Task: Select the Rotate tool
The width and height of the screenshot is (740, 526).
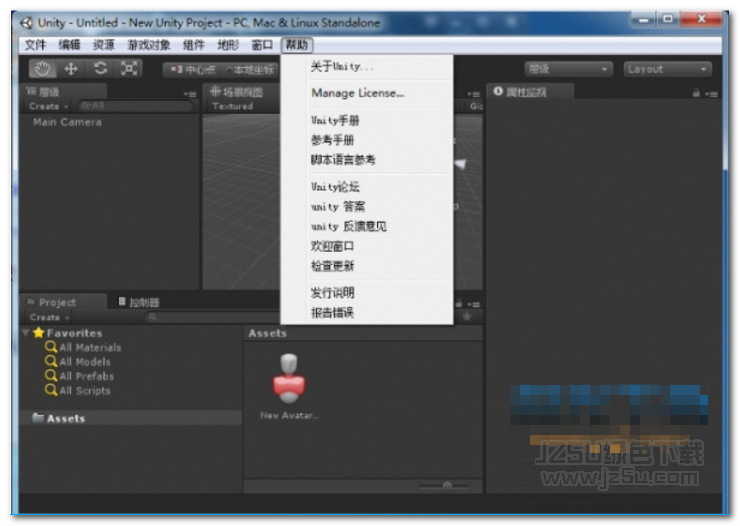Action: coord(100,69)
